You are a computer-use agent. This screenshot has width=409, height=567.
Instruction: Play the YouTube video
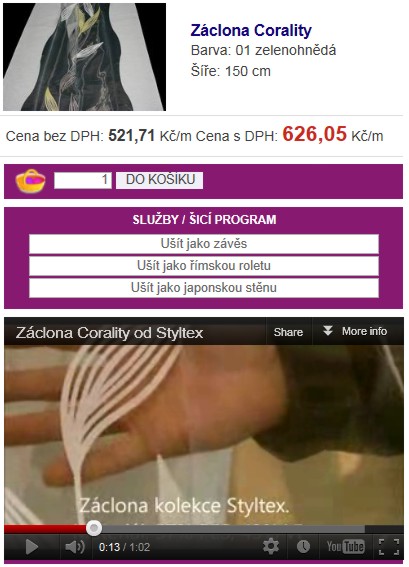[31, 547]
